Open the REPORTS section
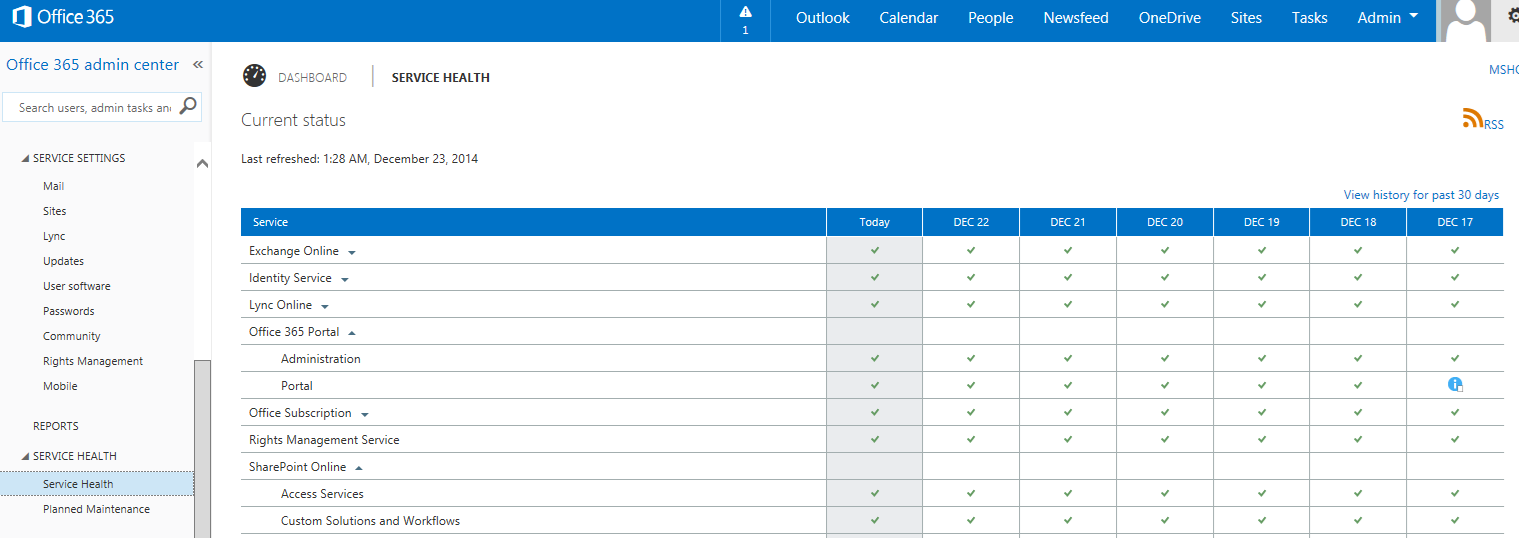The image size is (1519, 538). 56,426
